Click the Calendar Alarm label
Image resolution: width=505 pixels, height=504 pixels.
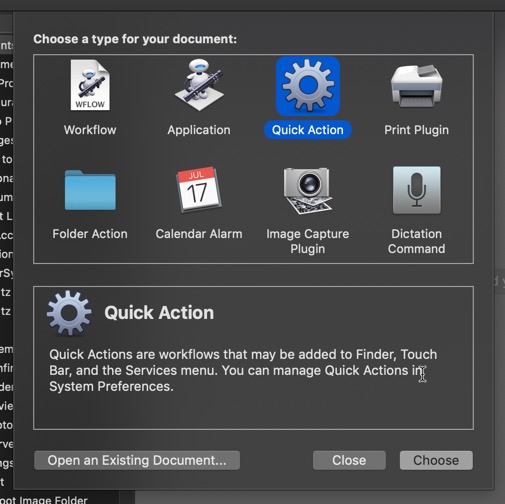point(199,234)
